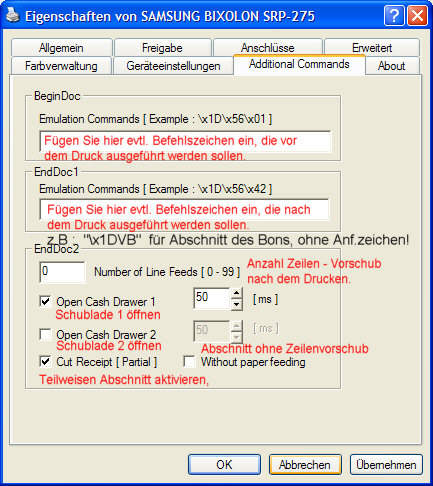Click the EndDoc1 emulation commands field
The width and height of the screenshot is (433, 486).
pyautogui.click(x=184, y=209)
